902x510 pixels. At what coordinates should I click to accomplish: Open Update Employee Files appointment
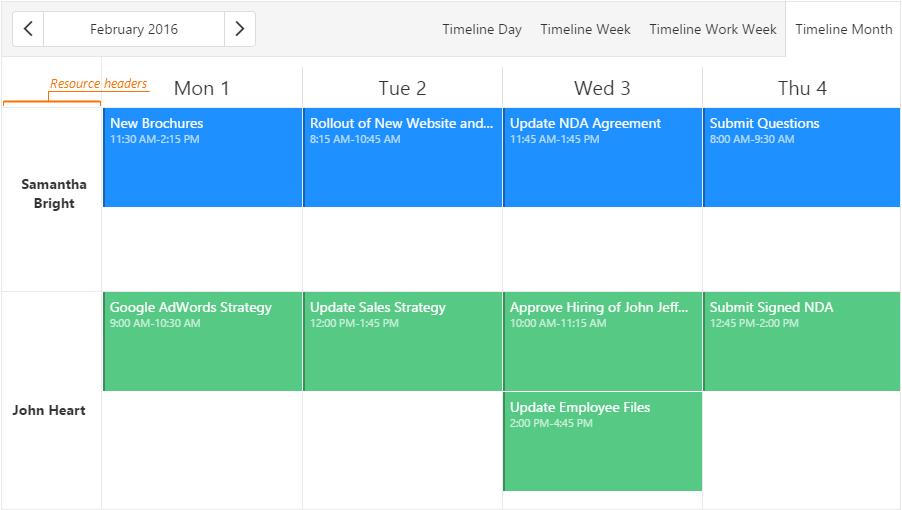pos(602,441)
